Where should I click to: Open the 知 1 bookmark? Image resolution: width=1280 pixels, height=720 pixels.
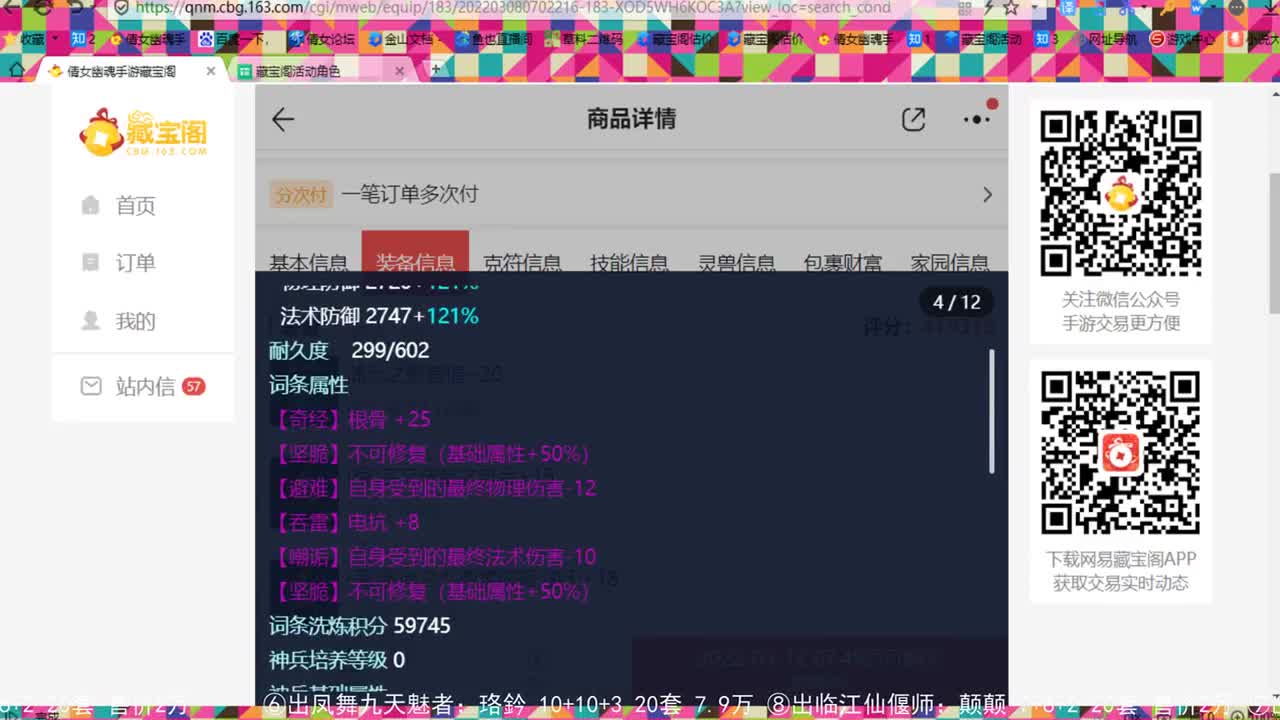[920, 39]
